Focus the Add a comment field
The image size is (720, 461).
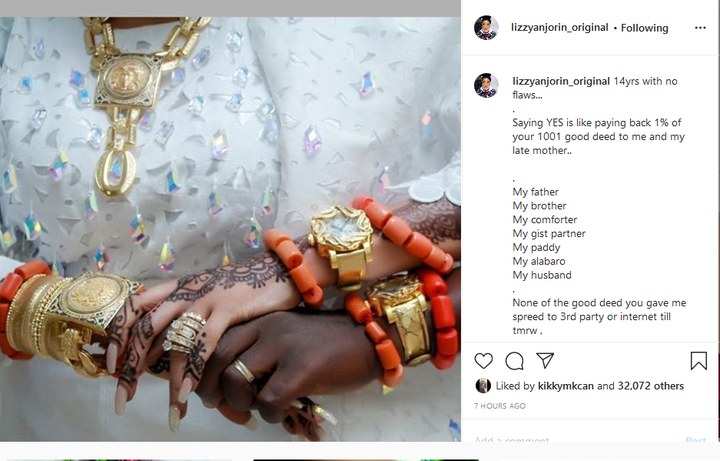point(576,439)
